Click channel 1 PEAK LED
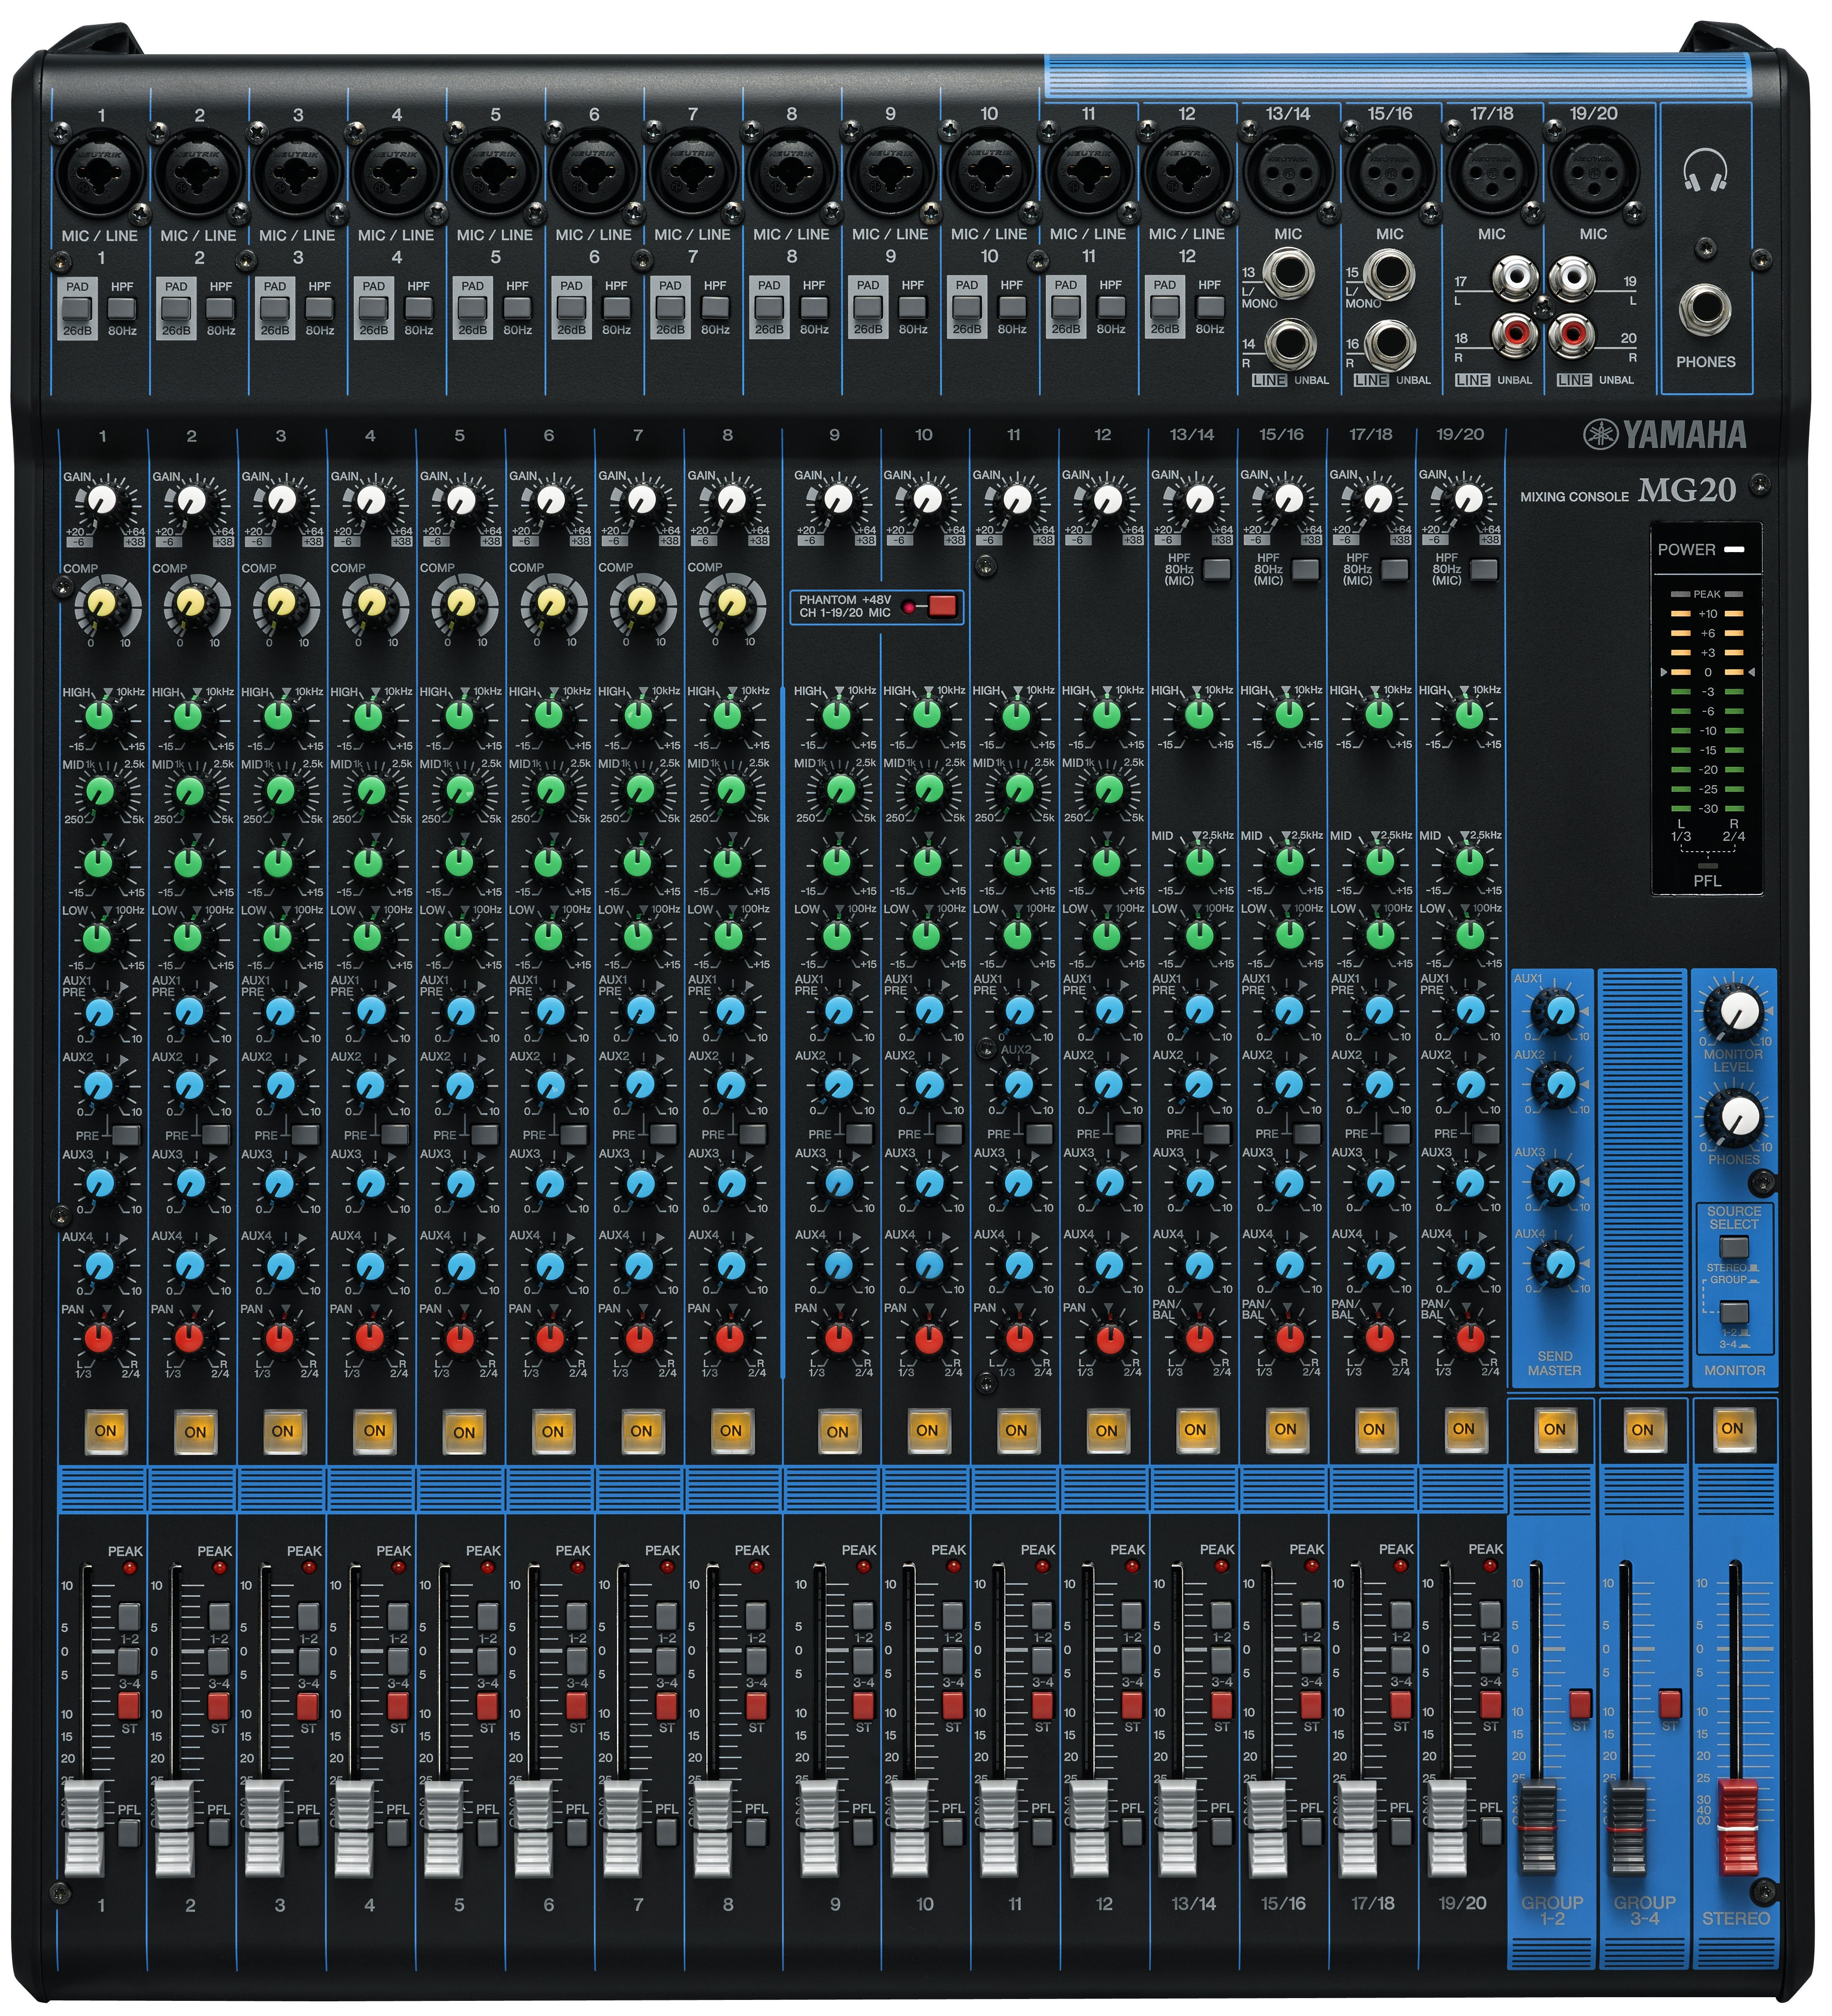This screenshot has width=1832, height=2016. (129, 1567)
